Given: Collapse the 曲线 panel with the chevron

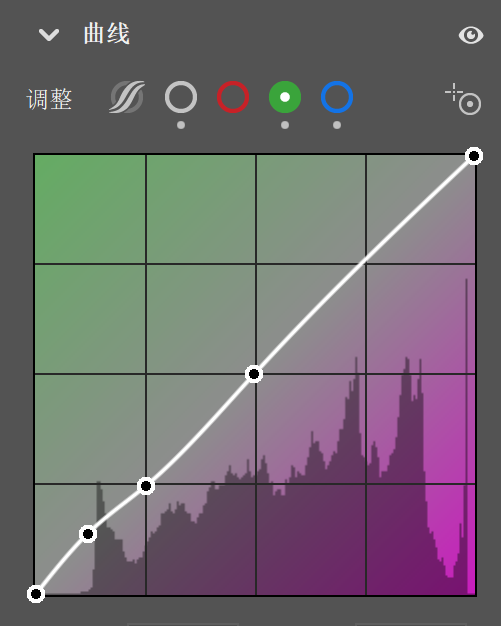Looking at the screenshot, I should point(49,35).
